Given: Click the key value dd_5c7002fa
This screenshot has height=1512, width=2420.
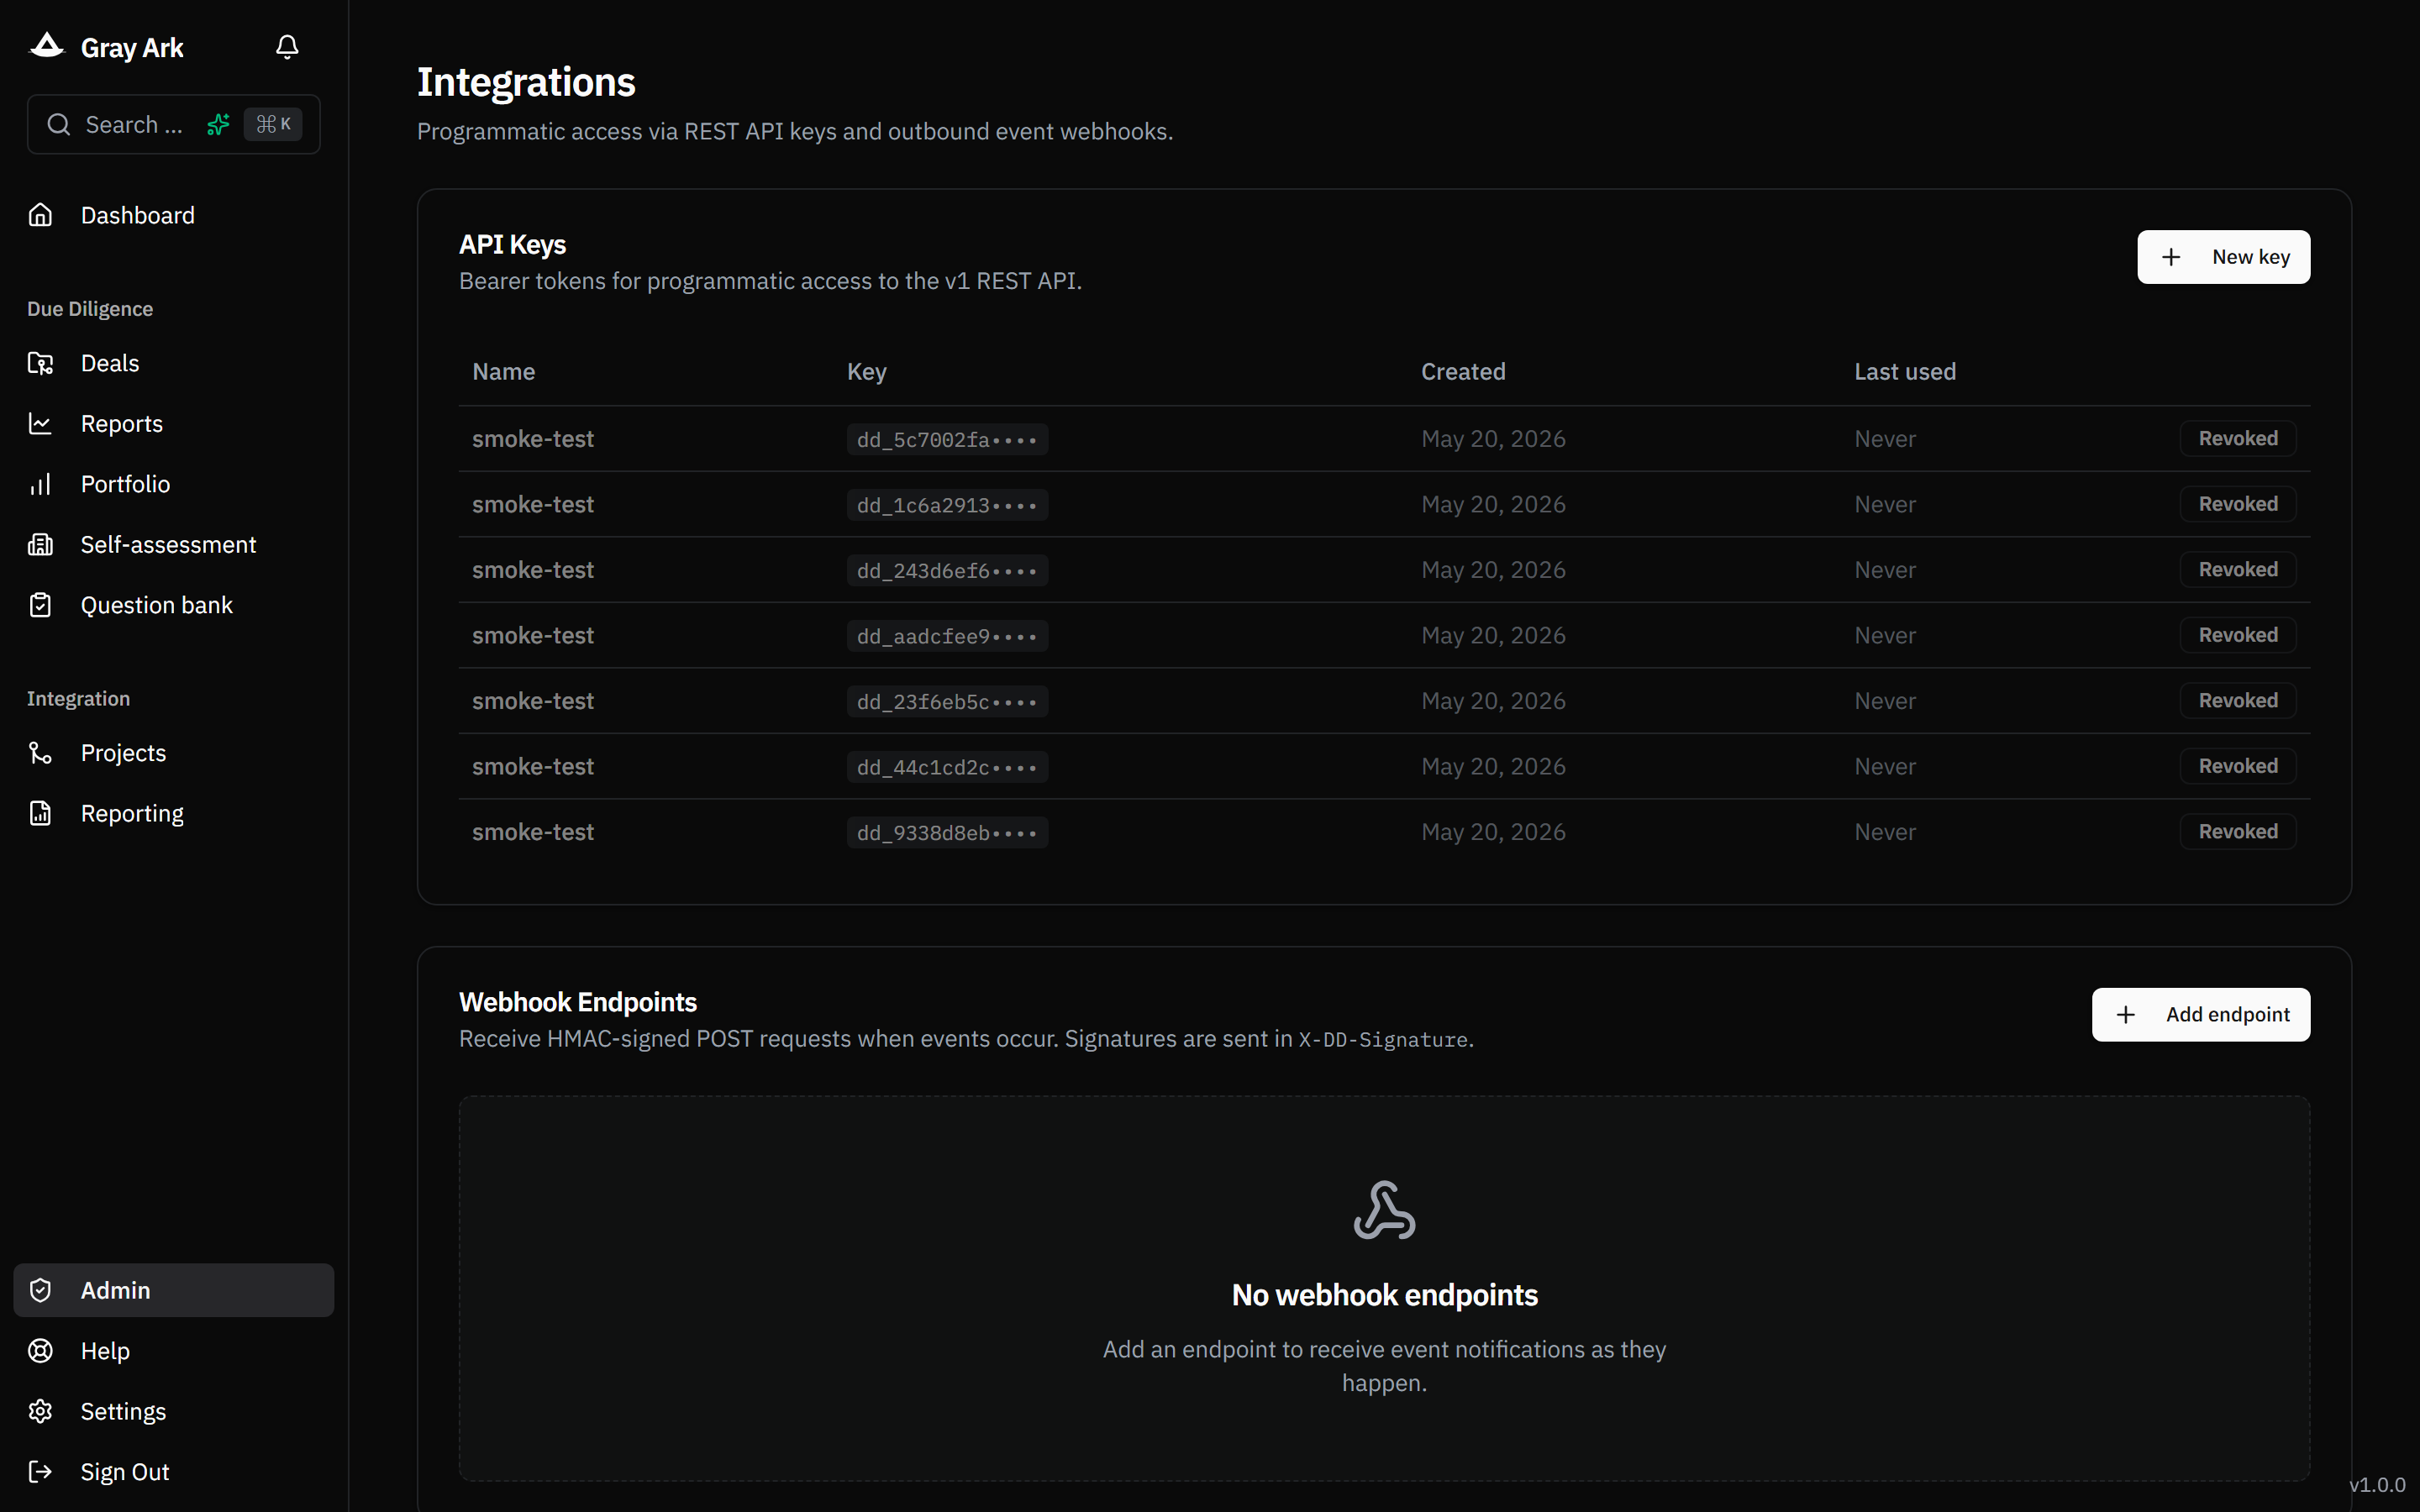Looking at the screenshot, I should (947, 439).
